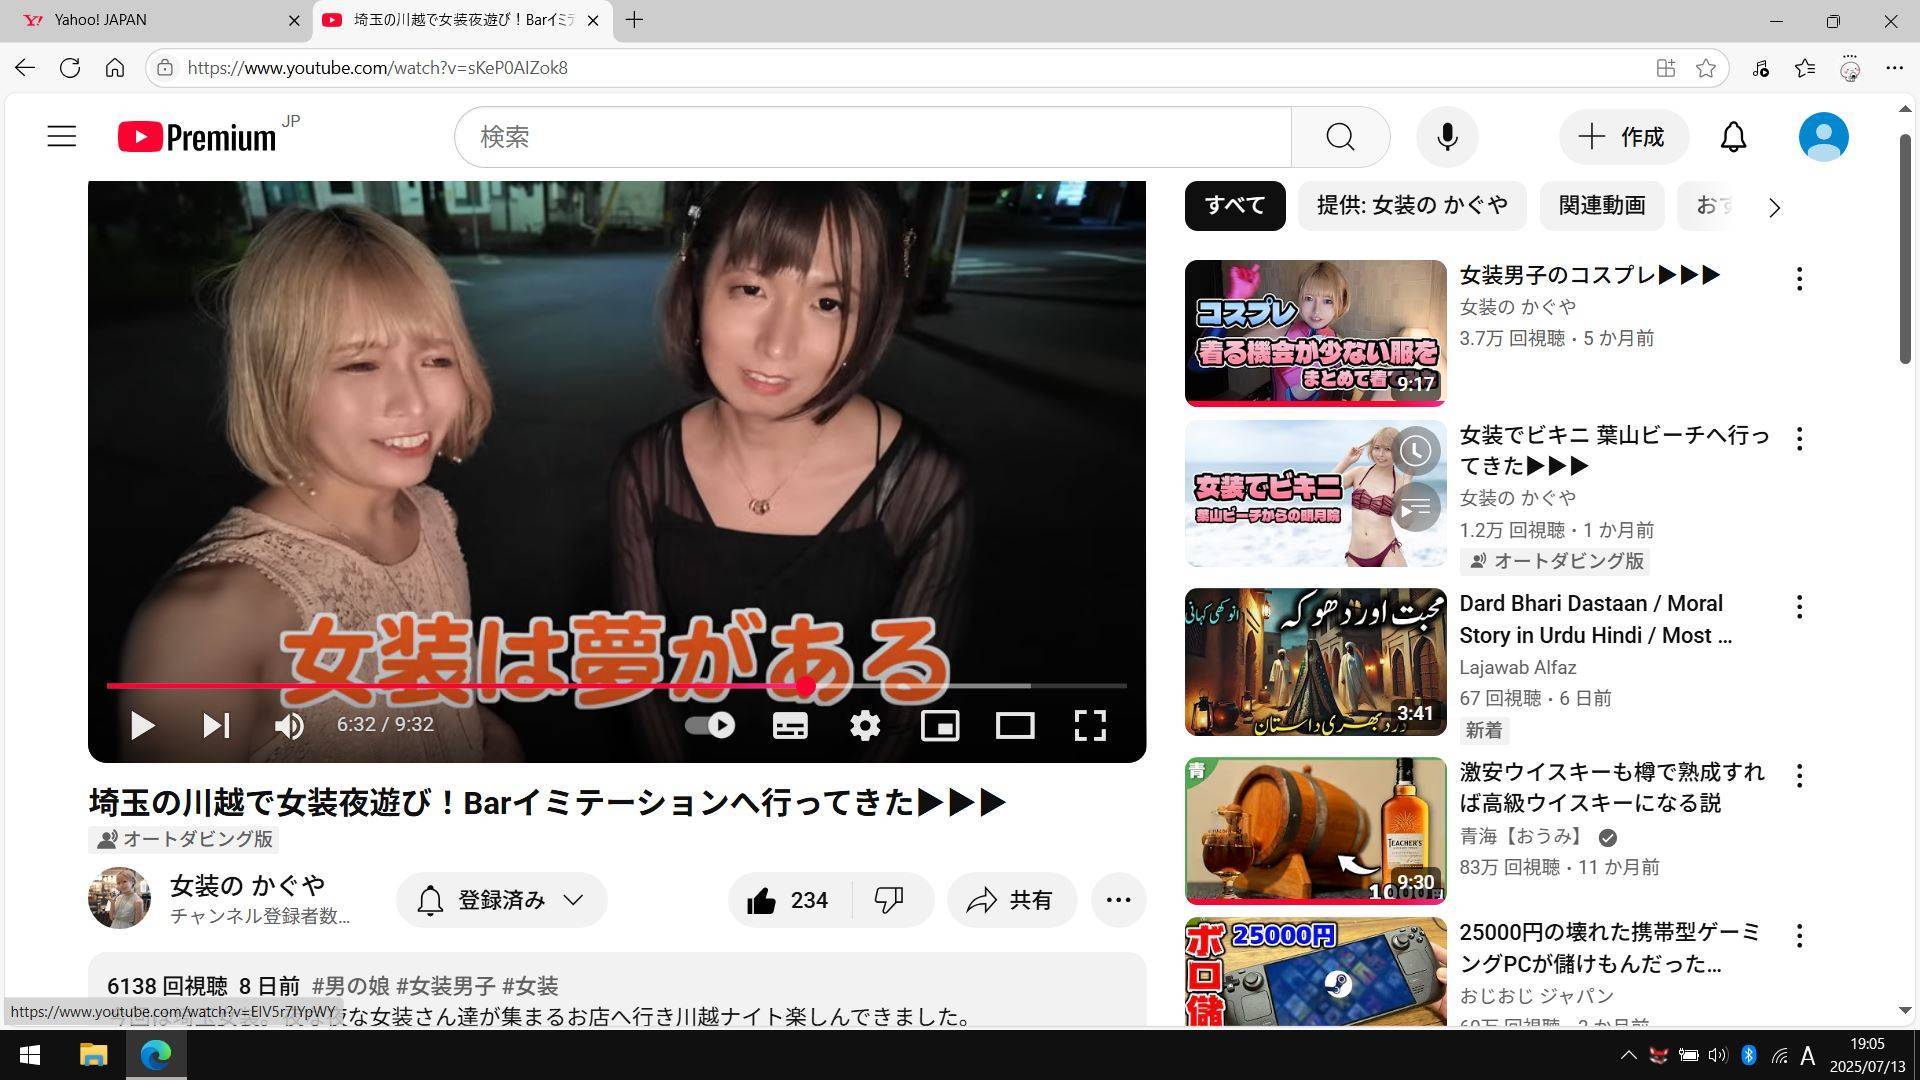Dislike the video with thumbs down
The height and width of the screenshot is (1080, 1920).
890,900
